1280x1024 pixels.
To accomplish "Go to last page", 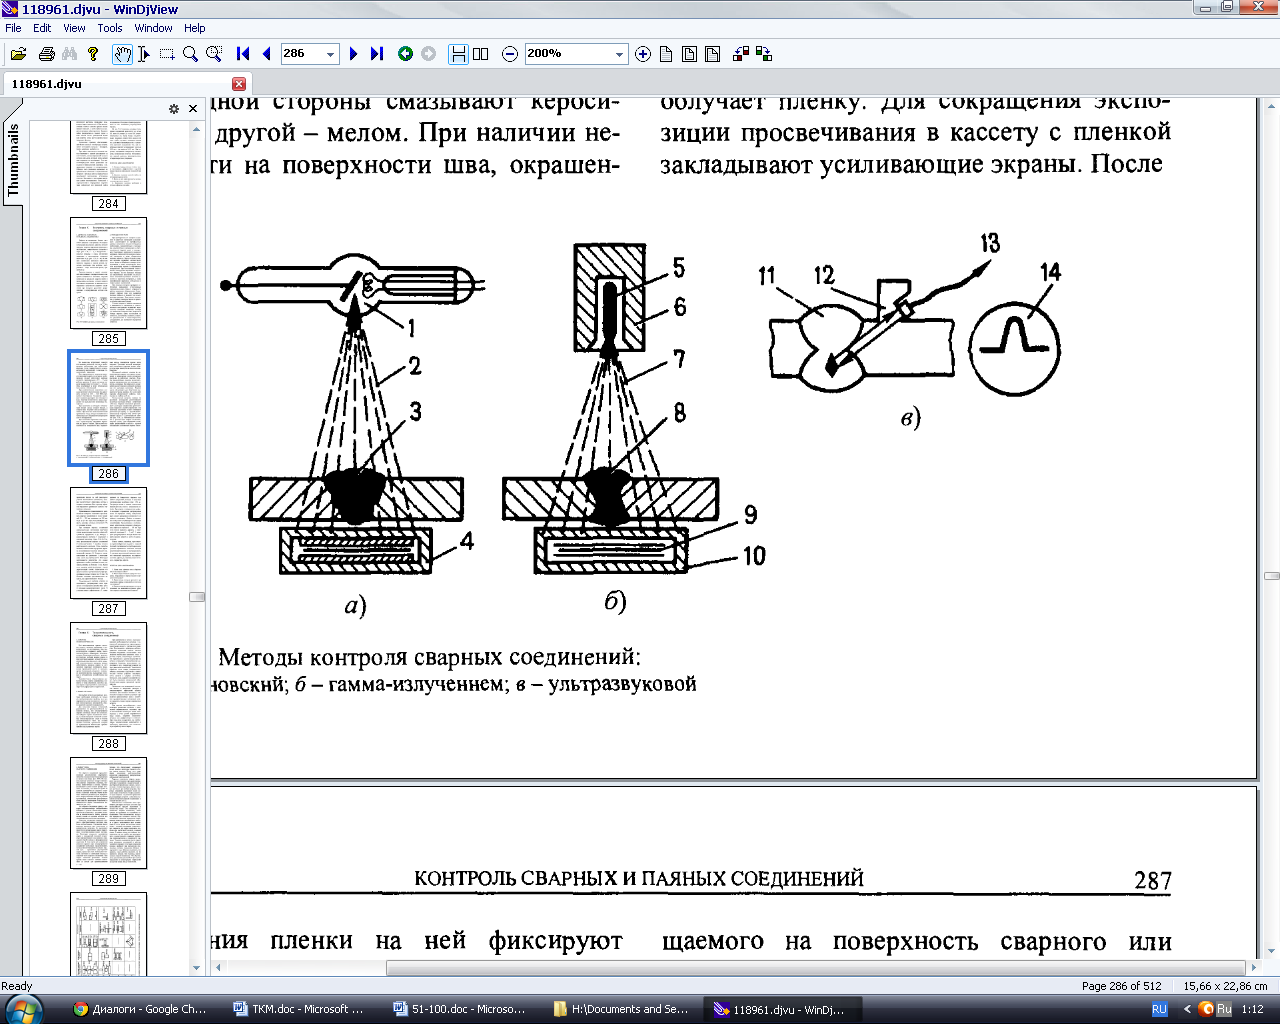I will point(377,54).
